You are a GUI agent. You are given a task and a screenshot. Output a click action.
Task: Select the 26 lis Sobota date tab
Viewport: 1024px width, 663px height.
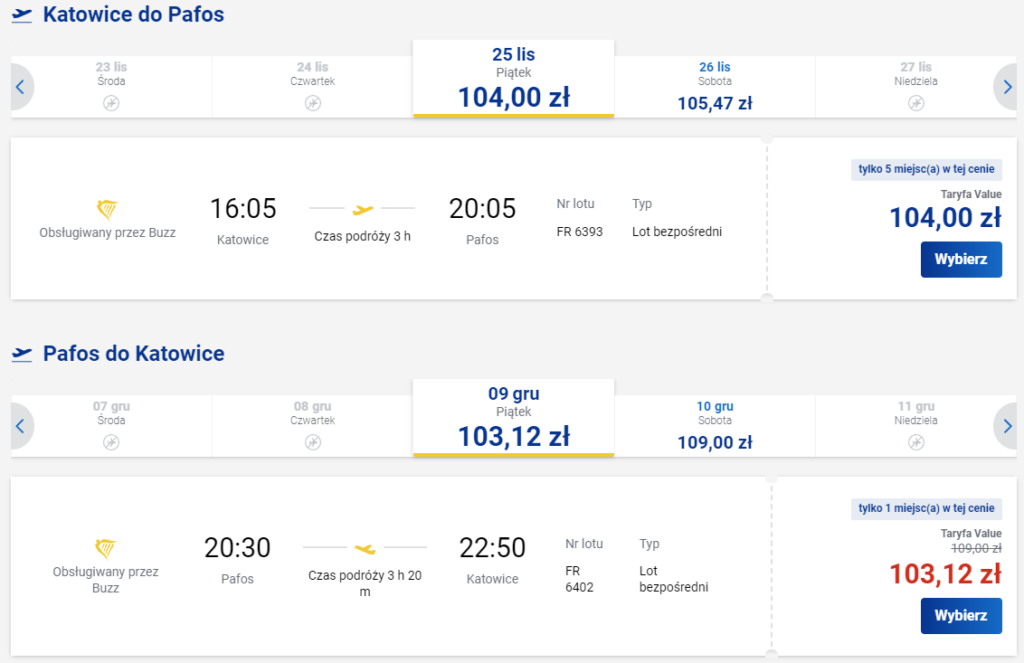tap(714, 86)
